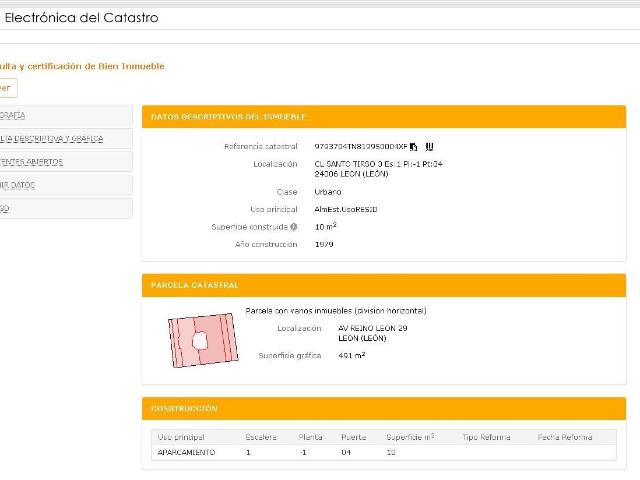
Task: Click the postal line '24006 LEON (LEÓN)'
Action: [x=351, y=174]
